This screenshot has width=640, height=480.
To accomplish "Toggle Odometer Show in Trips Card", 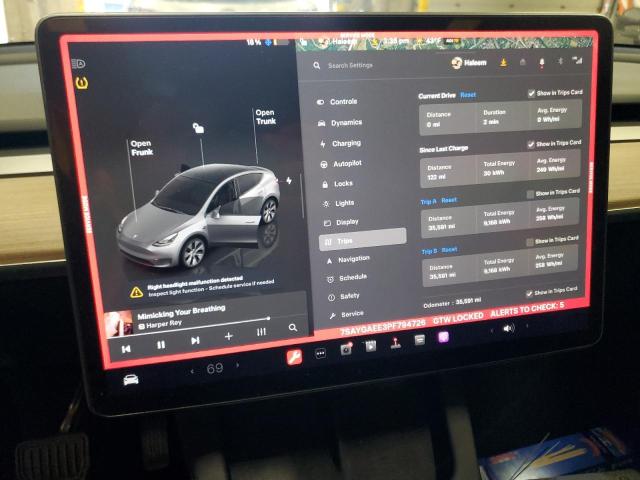I will click(529, 293).
